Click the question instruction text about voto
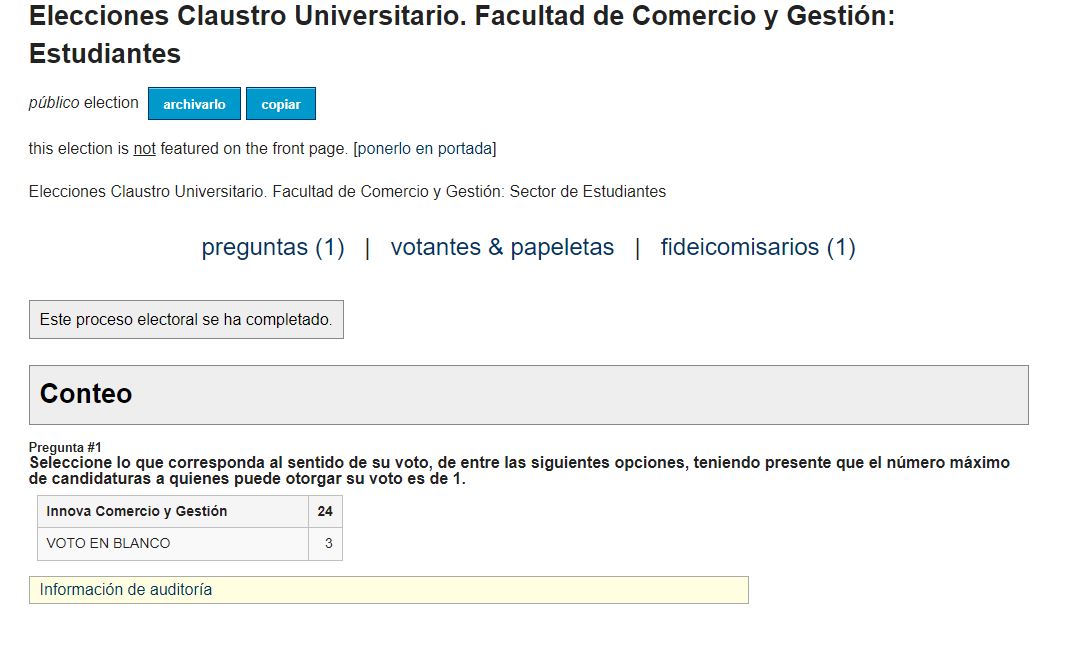Viewport: 1076px width, 645px height. 519,471
